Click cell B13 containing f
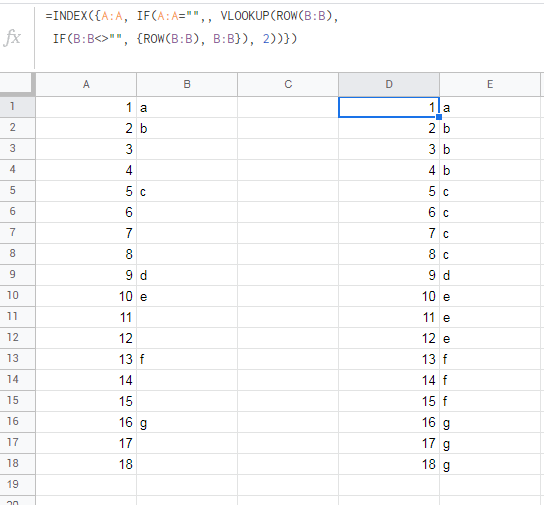 [187, 359]
